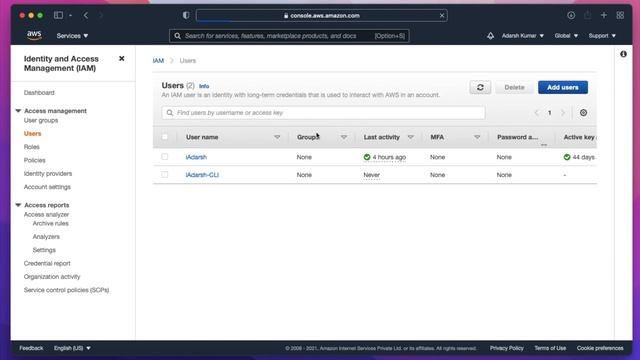Open Credential report in sidebar
Screen dimensions: 640x360
(47, 263)
